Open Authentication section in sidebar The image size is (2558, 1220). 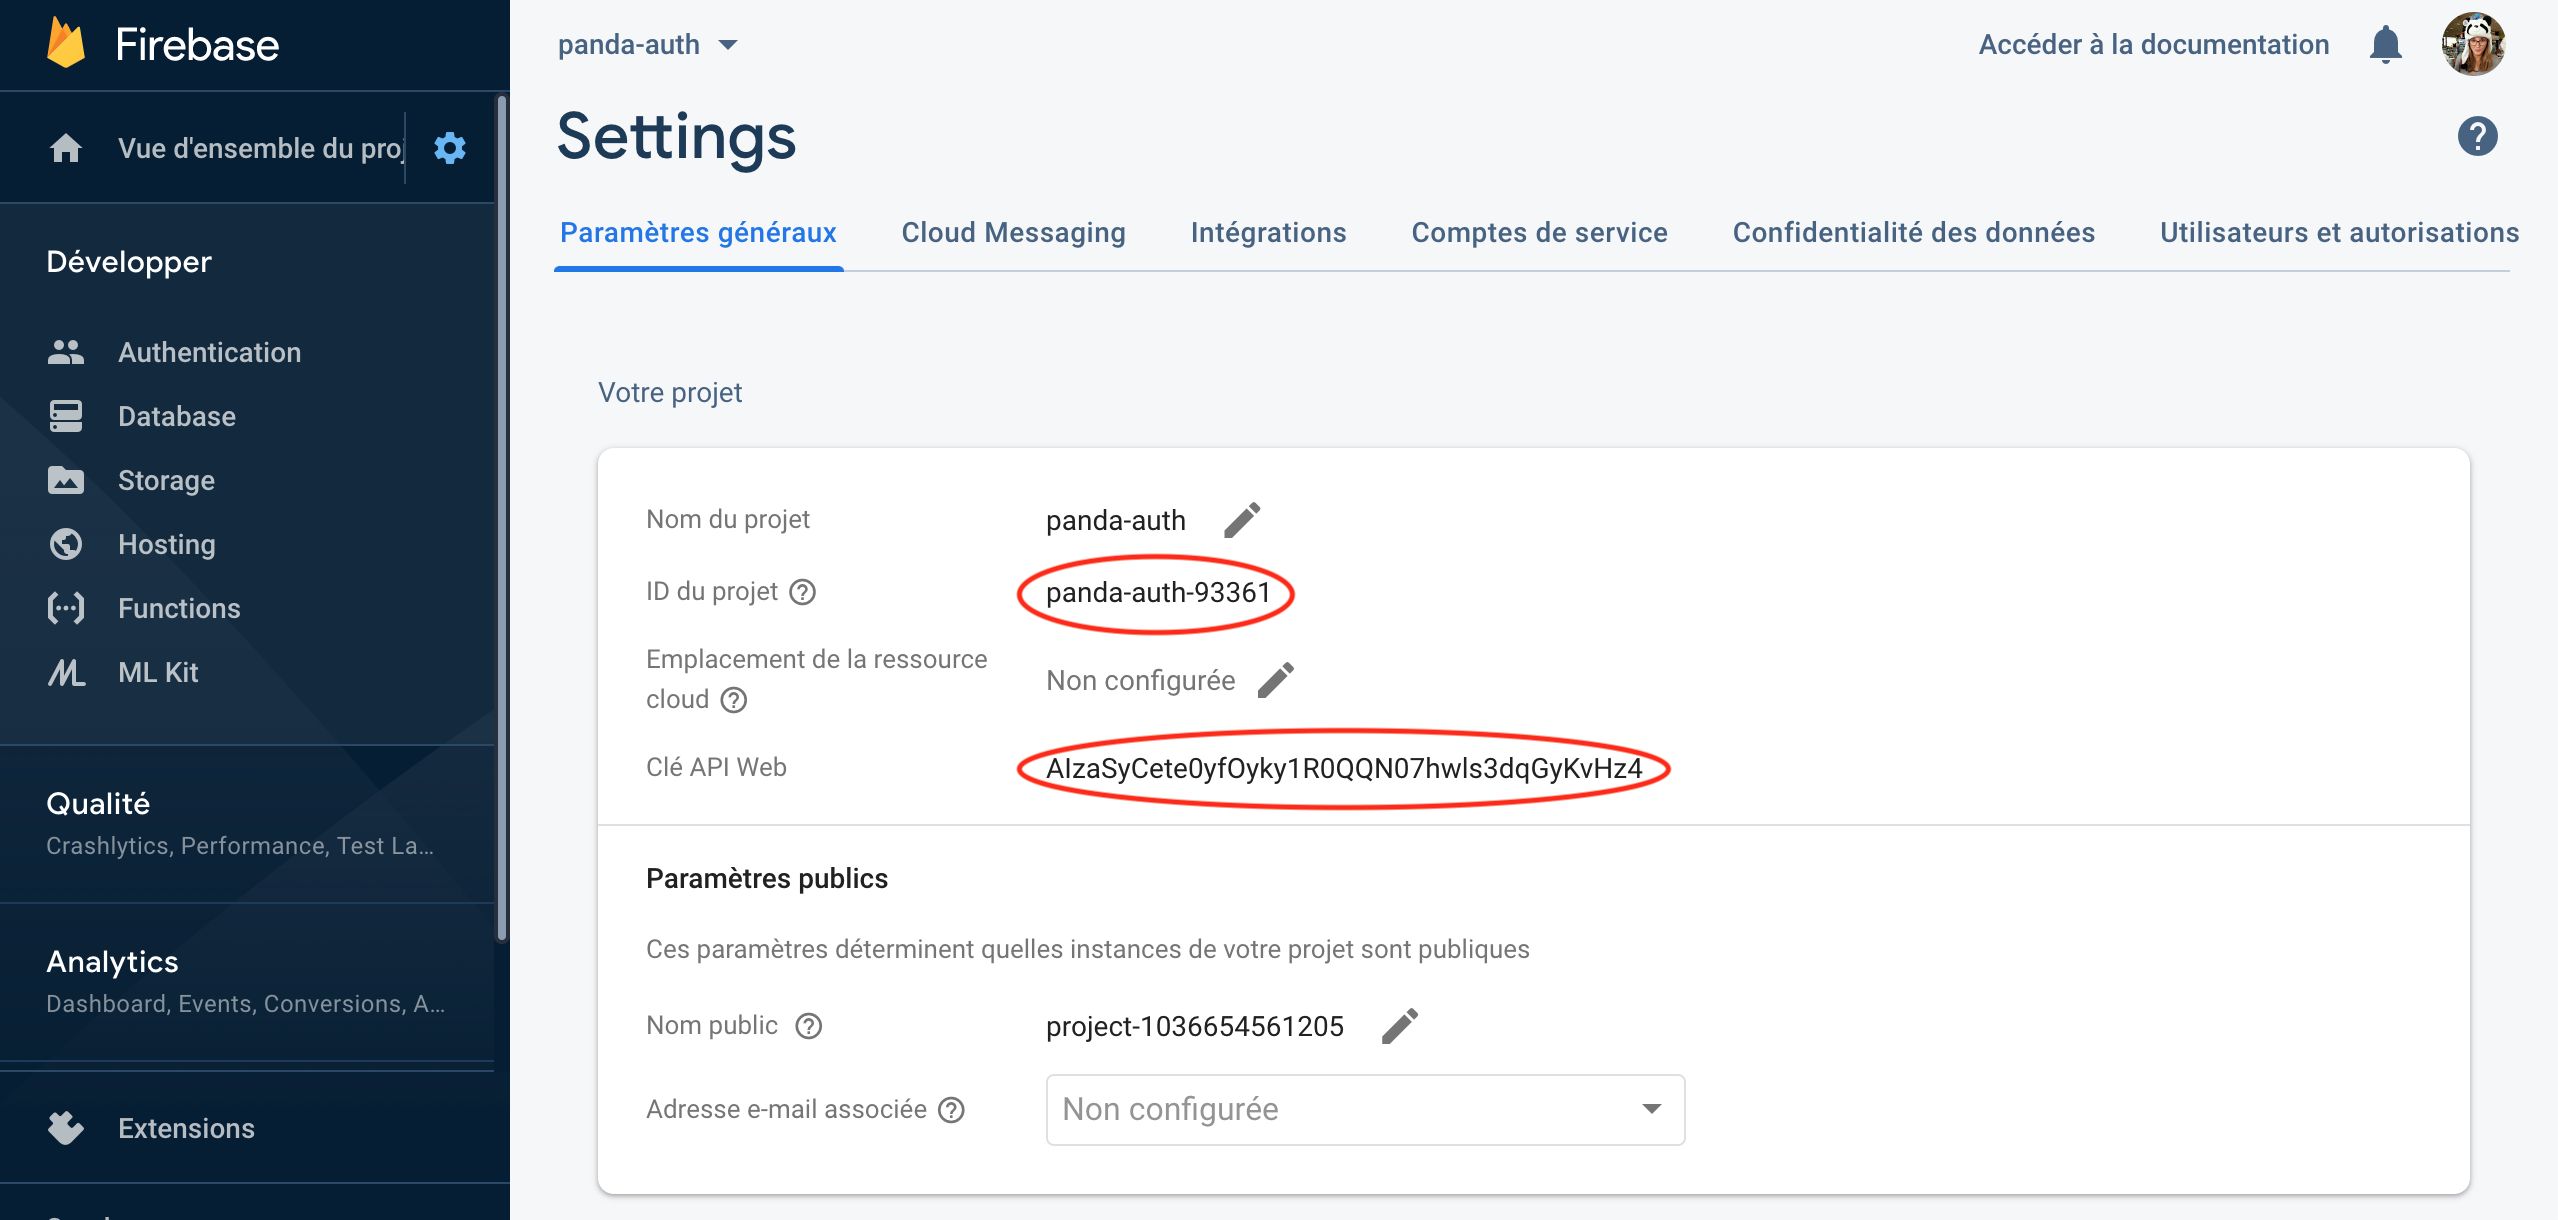click(x=210, y=352)
